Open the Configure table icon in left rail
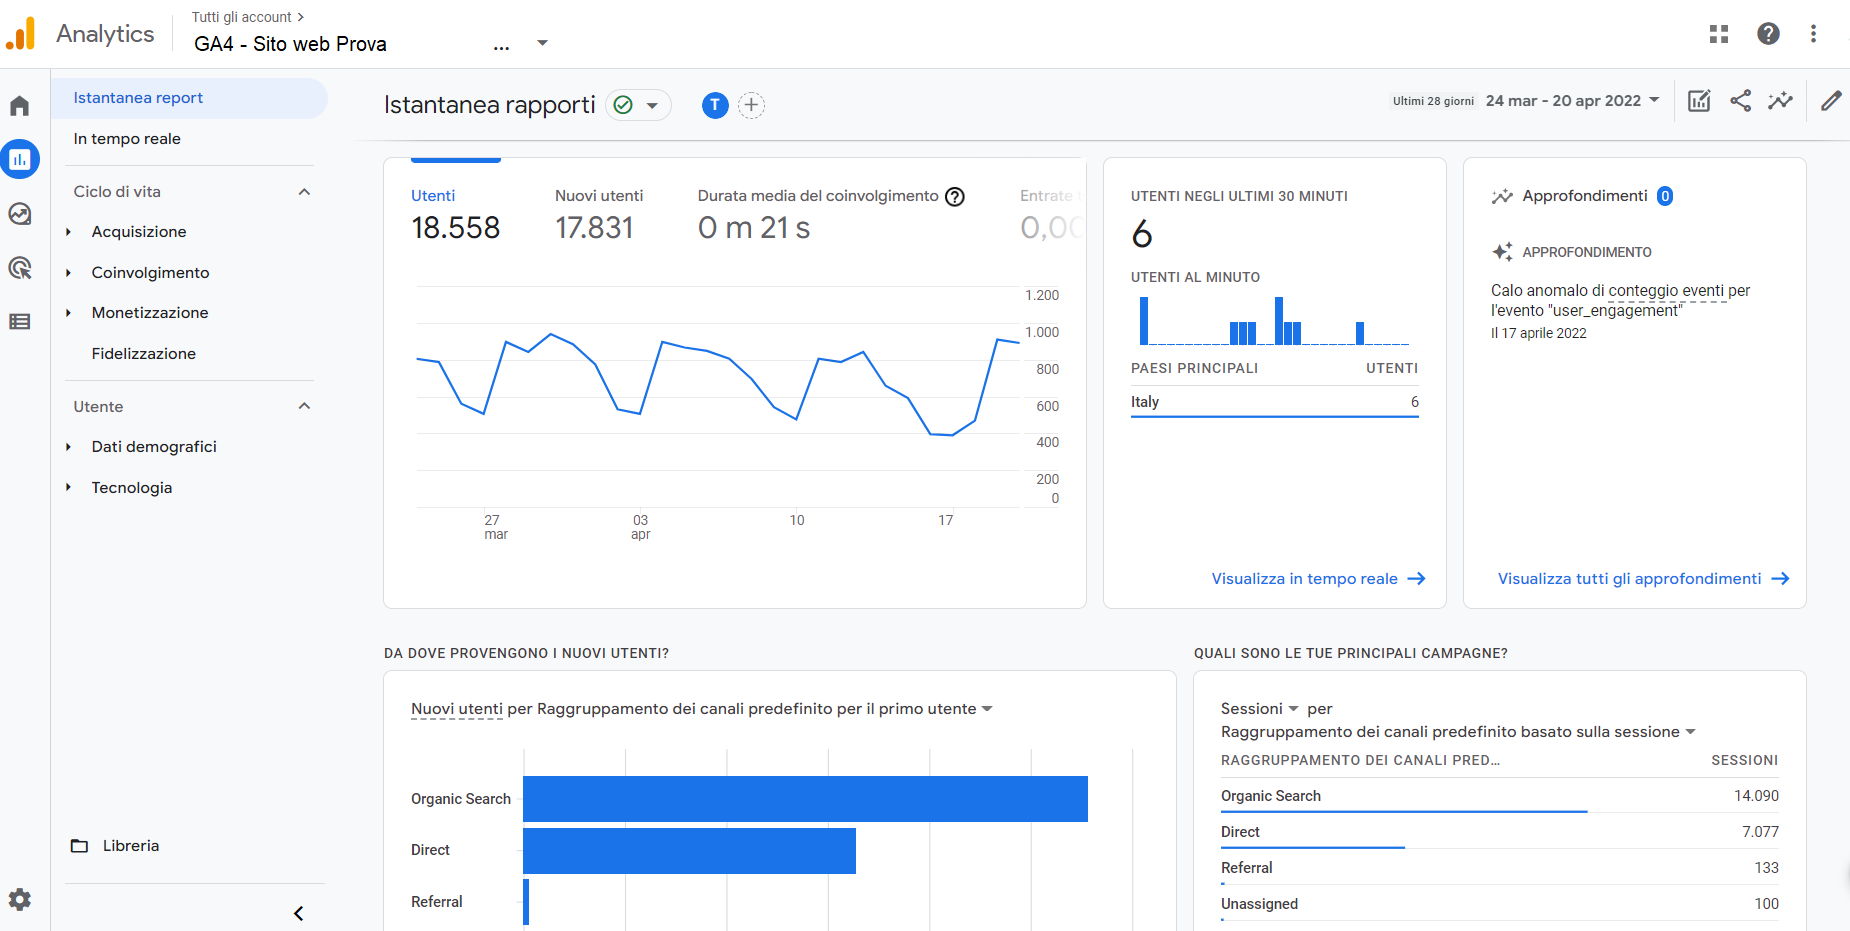Viewport: 1850px width, 931px height. (x=20, y=322)
